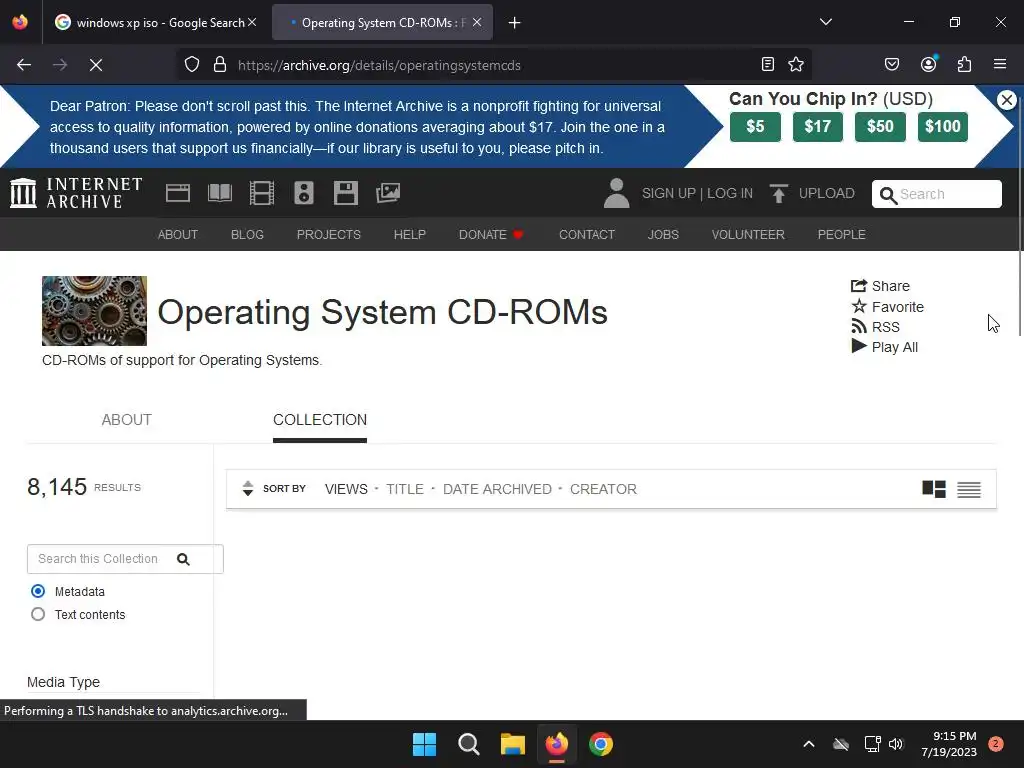1024x768 pixels.
Task: Click SIGN UP link
Action: point(669,193)
